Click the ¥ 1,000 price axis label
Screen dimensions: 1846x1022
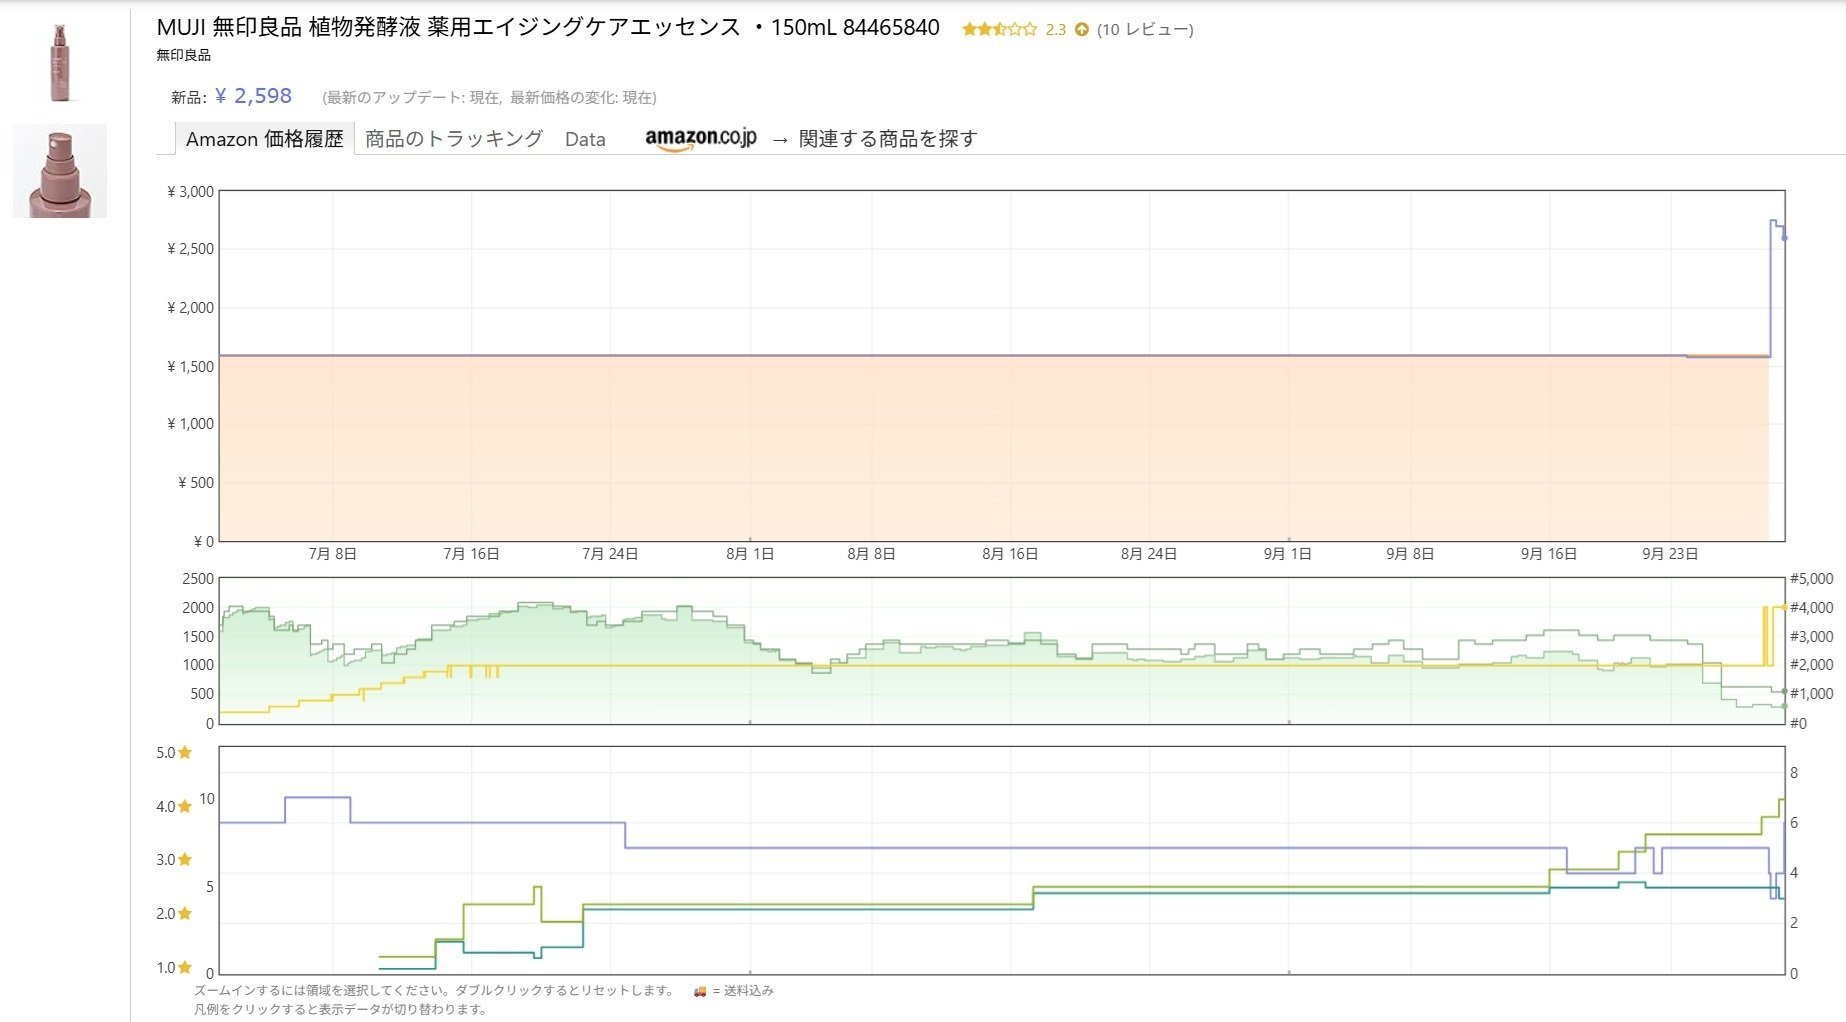[190, 423]
